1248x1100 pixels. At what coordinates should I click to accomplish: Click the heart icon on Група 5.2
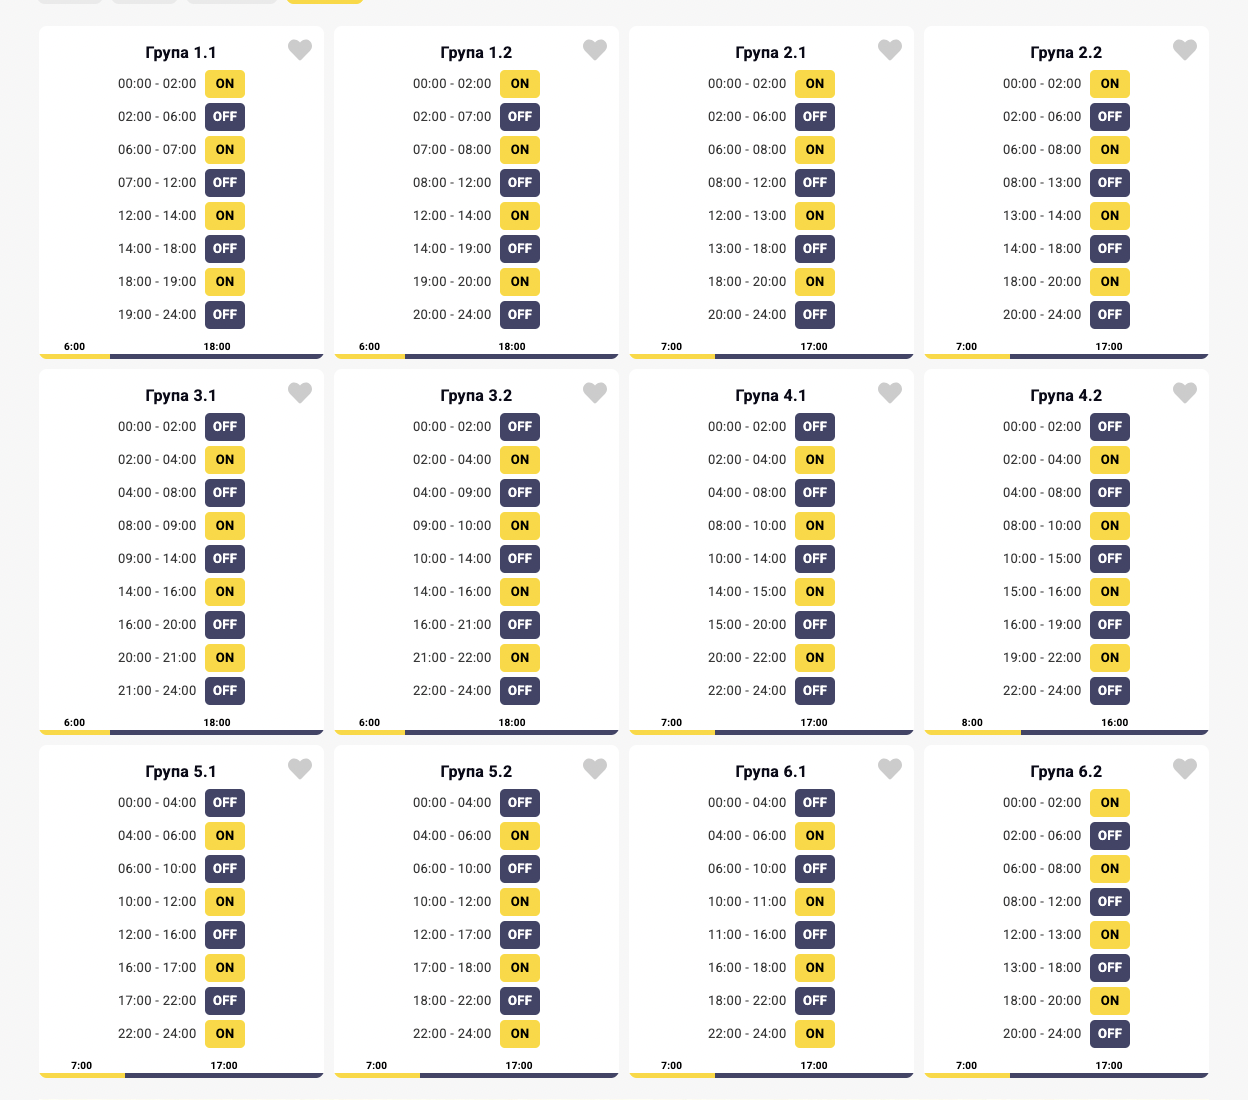595,769
